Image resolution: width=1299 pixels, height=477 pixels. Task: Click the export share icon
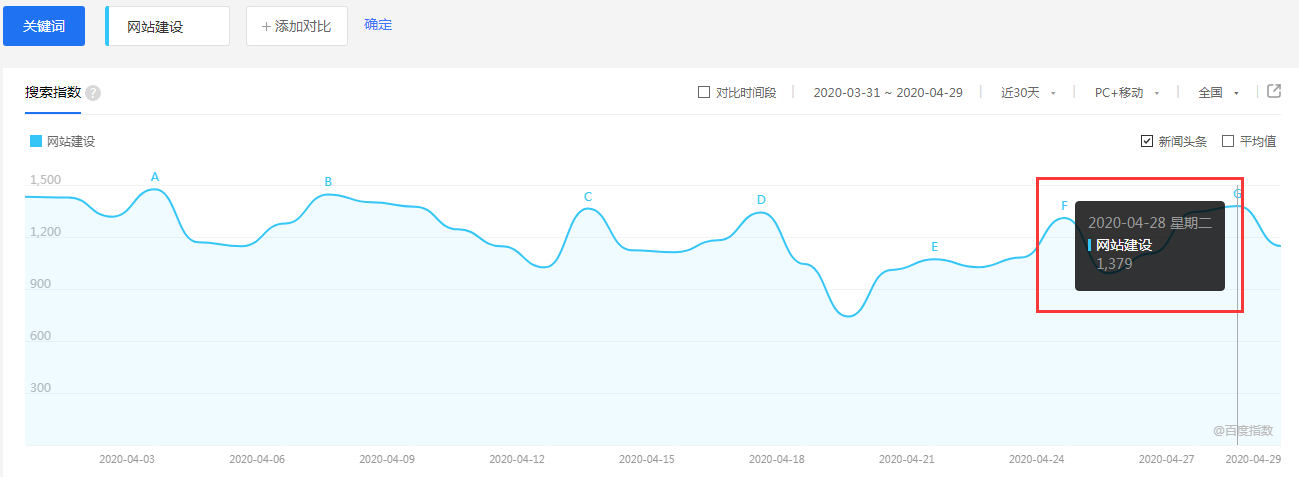pos(1274,91)
